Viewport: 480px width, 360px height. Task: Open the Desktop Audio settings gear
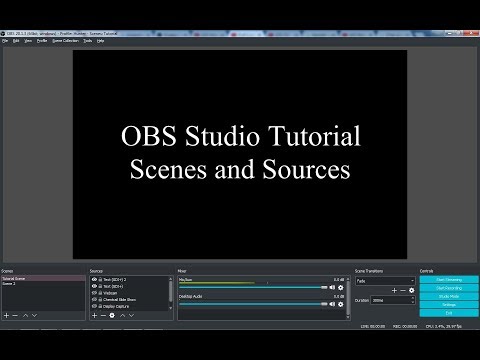341,304
